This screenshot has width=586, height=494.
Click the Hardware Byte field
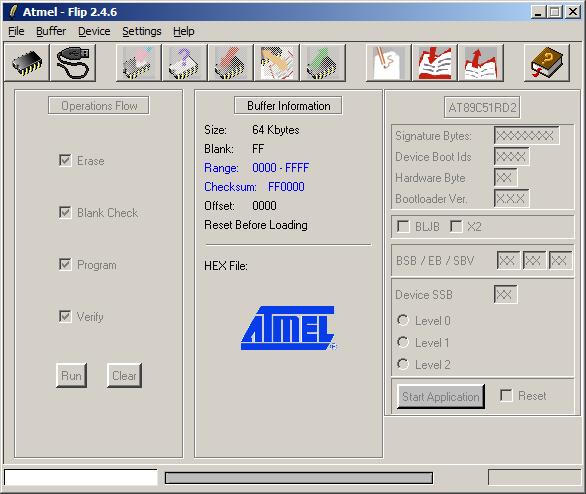click(x=506, y=177)
